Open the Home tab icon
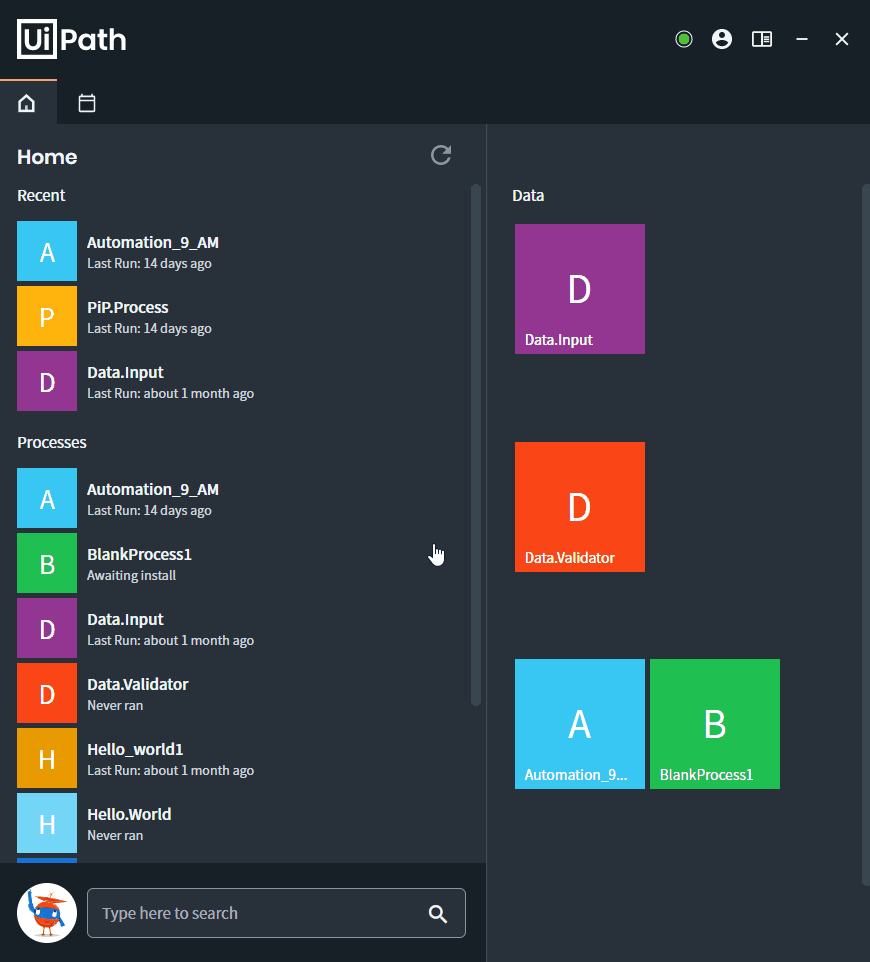 click(26, 103)
